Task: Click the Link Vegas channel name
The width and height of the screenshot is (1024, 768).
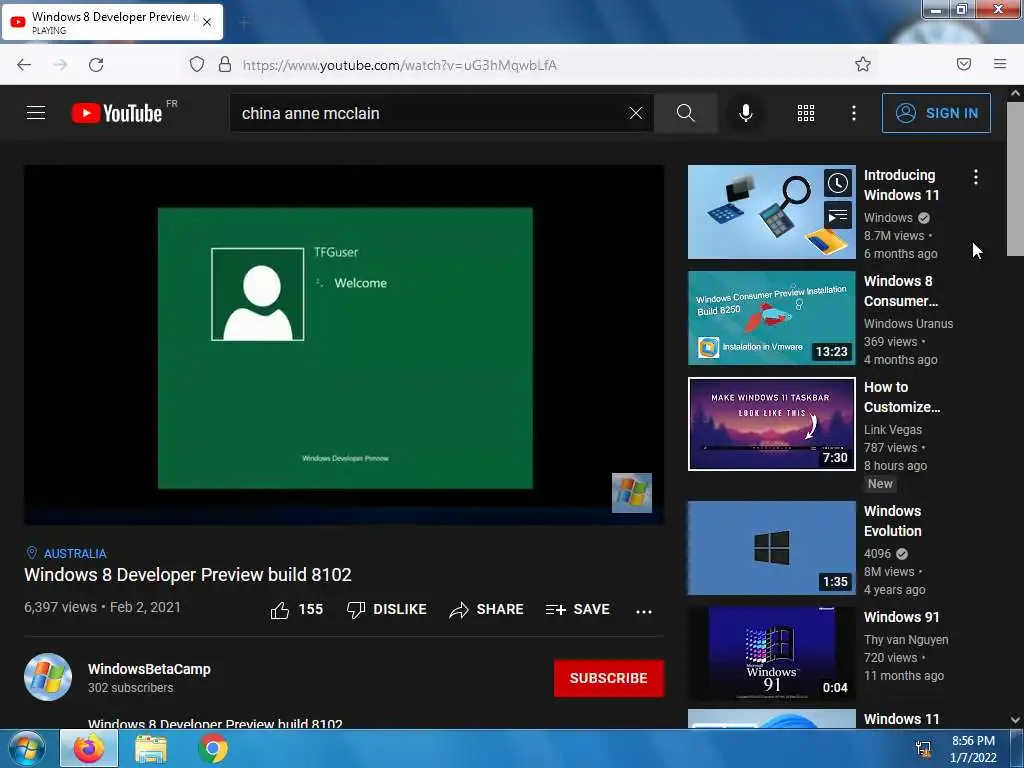Action: coord(893,430)
